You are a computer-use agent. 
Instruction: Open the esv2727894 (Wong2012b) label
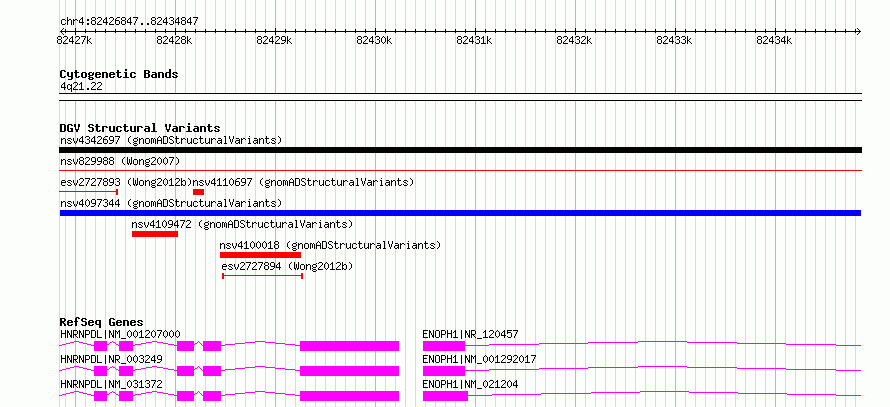click(x=287, y=266)
